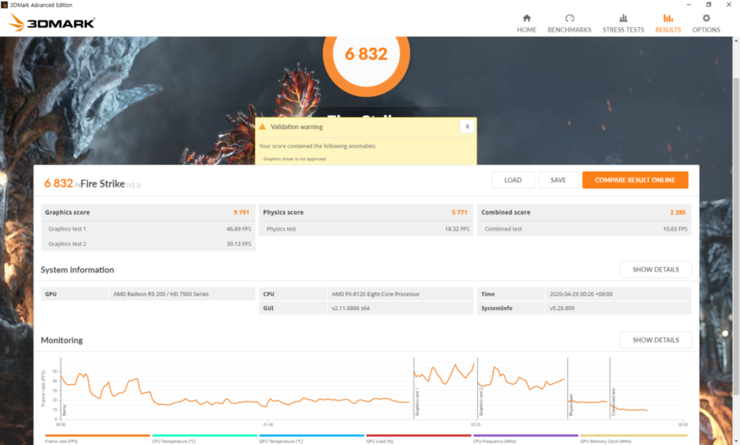Toggle GPU Load (%) legend
This screenshot has width=740, height=445.
419,438
